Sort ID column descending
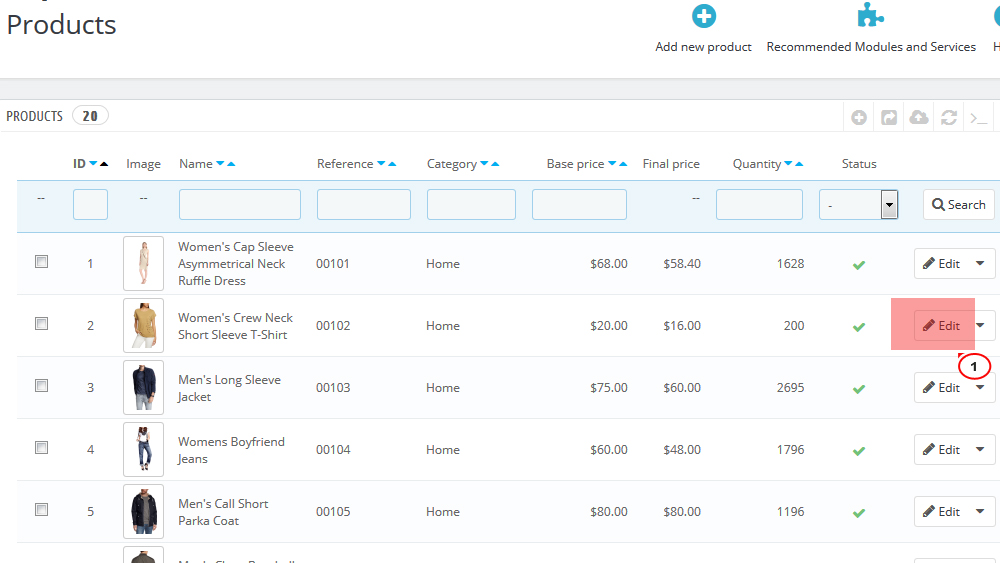This screenshot has height=563, width=1000. tap(93, 164)
